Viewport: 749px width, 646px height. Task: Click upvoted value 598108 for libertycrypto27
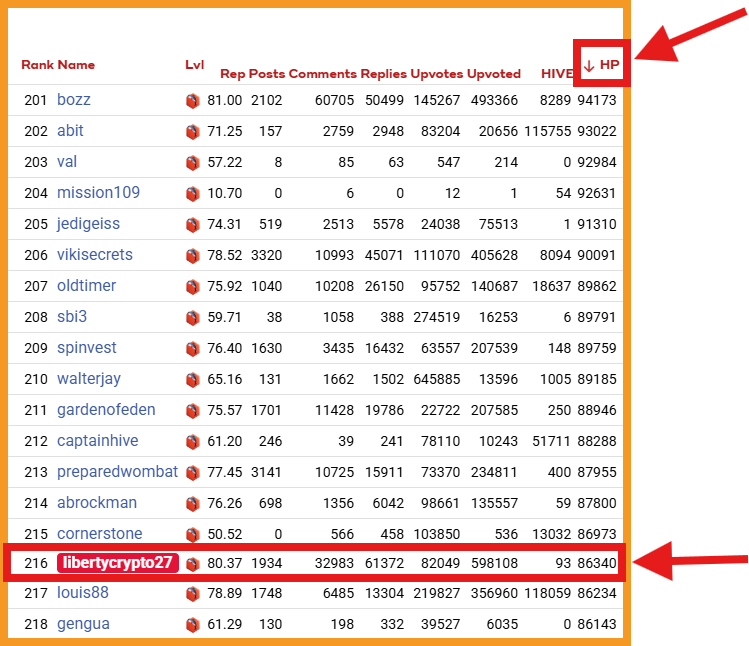494,564
